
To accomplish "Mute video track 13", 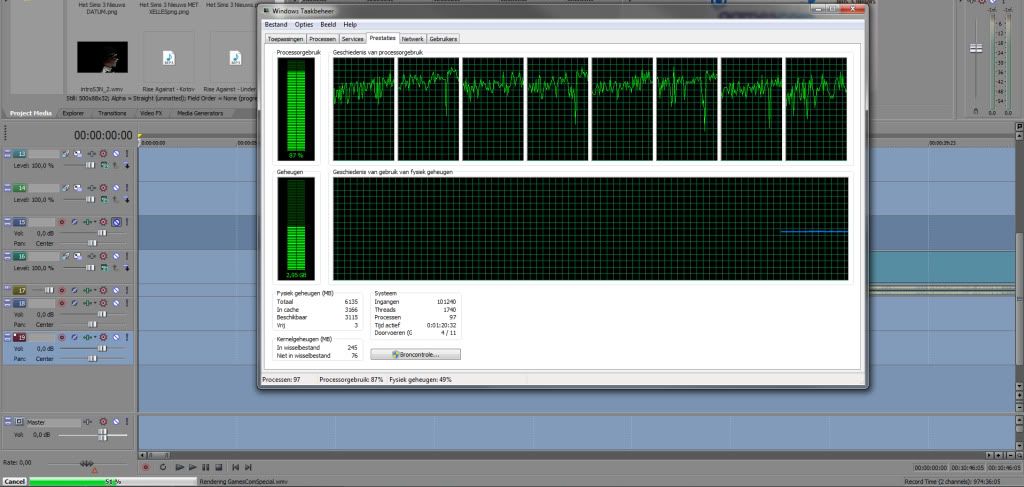I will 116,153.
